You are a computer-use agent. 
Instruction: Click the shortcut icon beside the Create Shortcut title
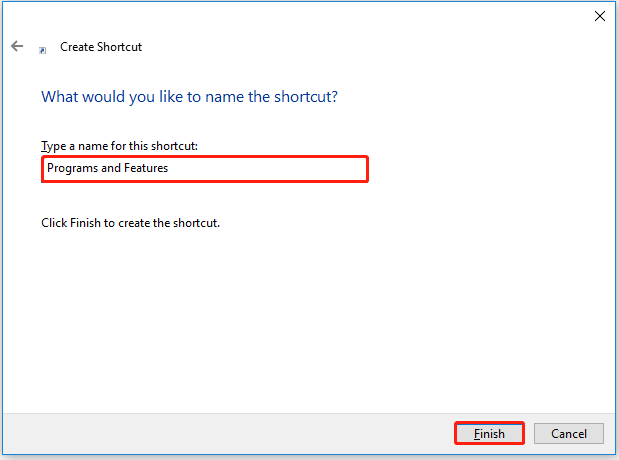42,48
